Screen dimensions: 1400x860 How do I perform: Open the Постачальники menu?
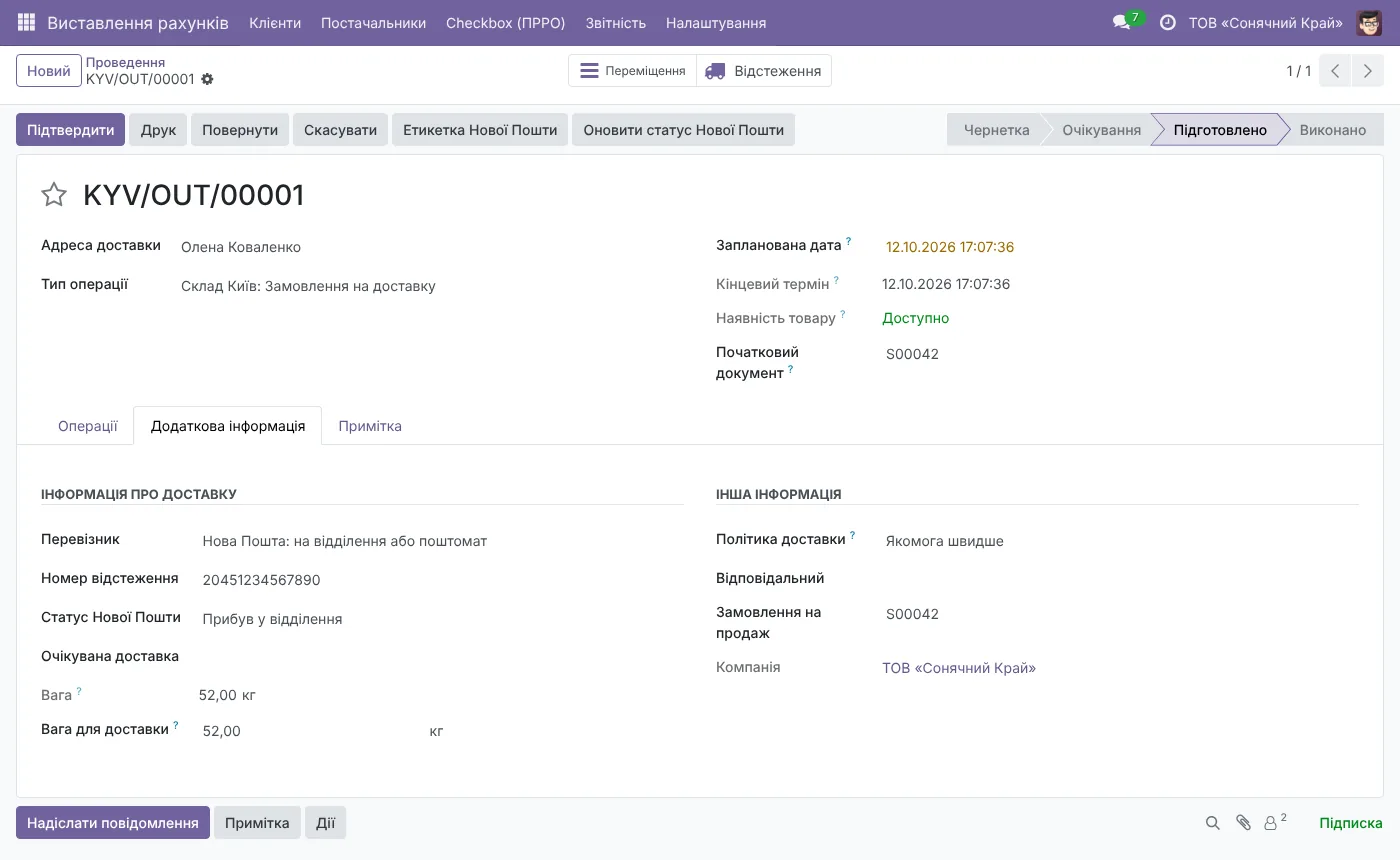click(x=373, y=22)
